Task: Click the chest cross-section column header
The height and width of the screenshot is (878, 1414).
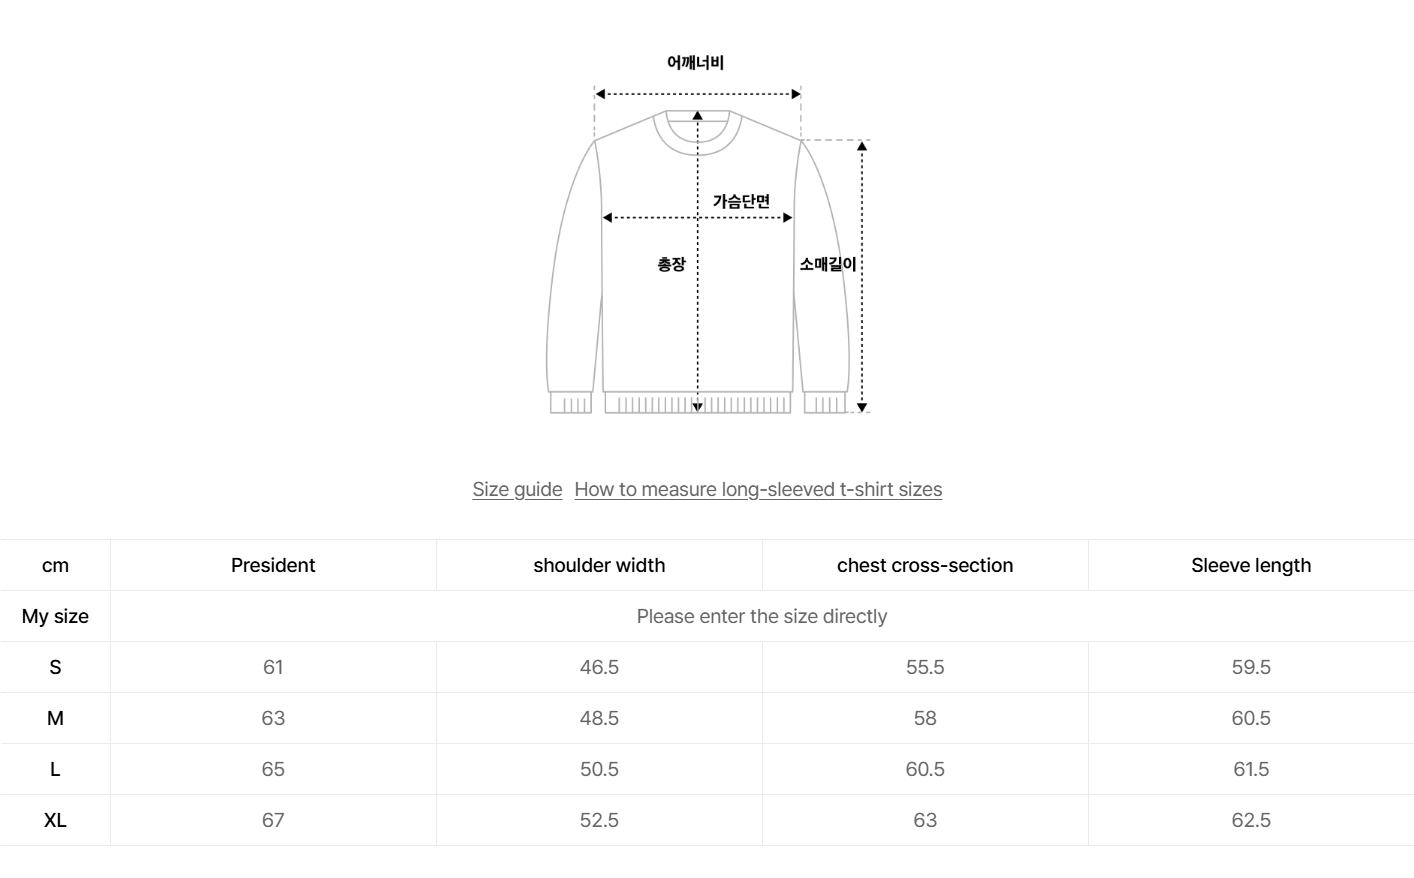Action: [x=925, y=565]
